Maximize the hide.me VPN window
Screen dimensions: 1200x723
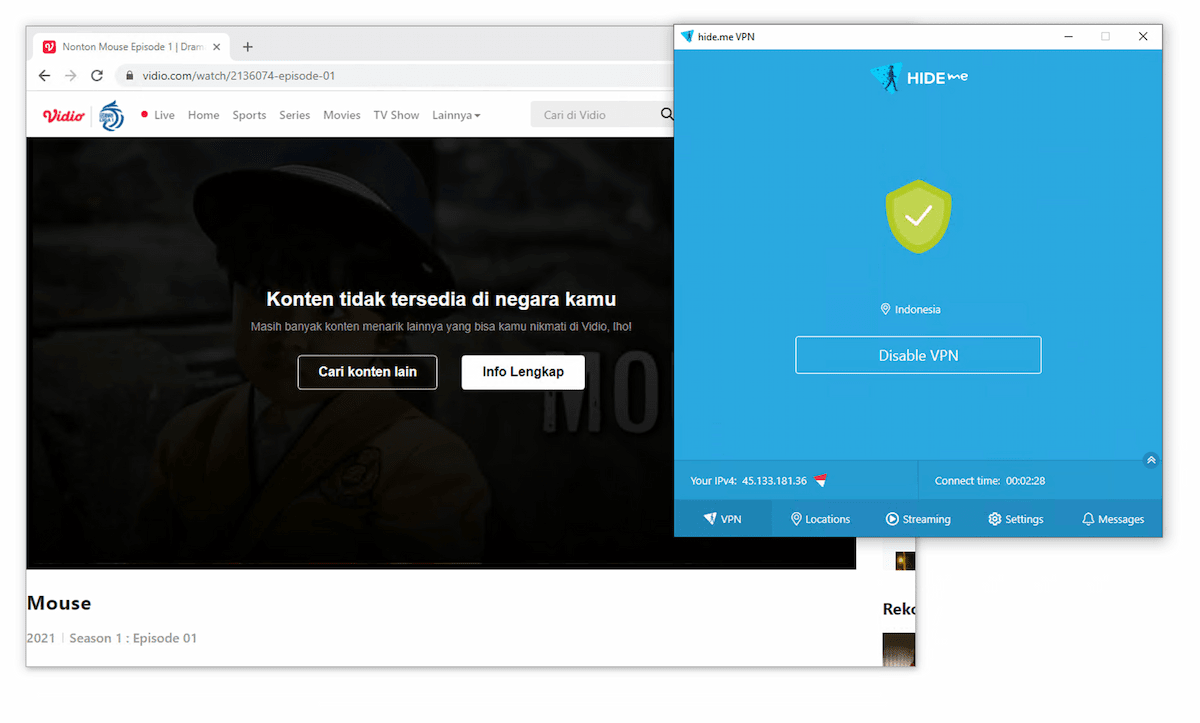(x=1105, y=36)
